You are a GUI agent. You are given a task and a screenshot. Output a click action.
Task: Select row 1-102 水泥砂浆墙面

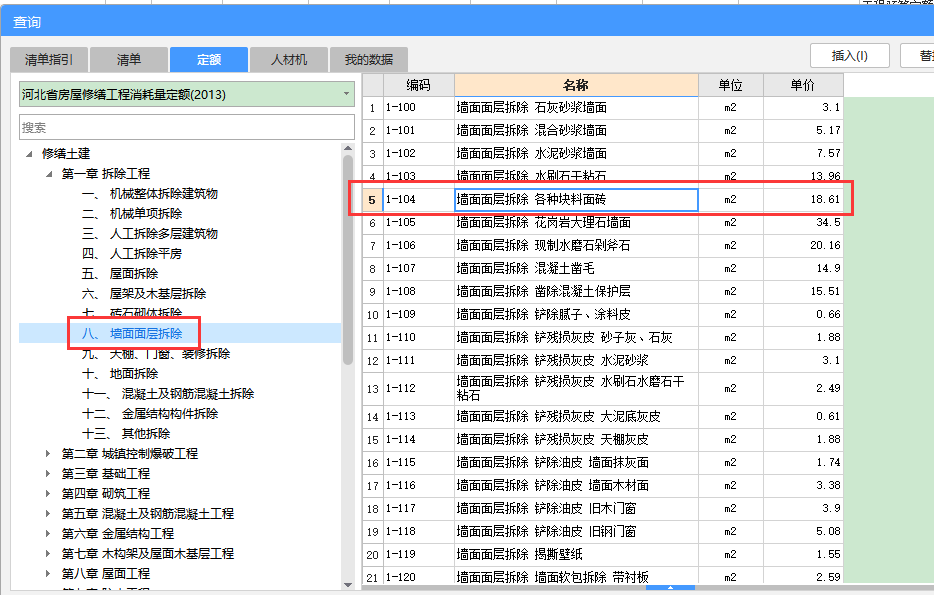pos(603,154)
